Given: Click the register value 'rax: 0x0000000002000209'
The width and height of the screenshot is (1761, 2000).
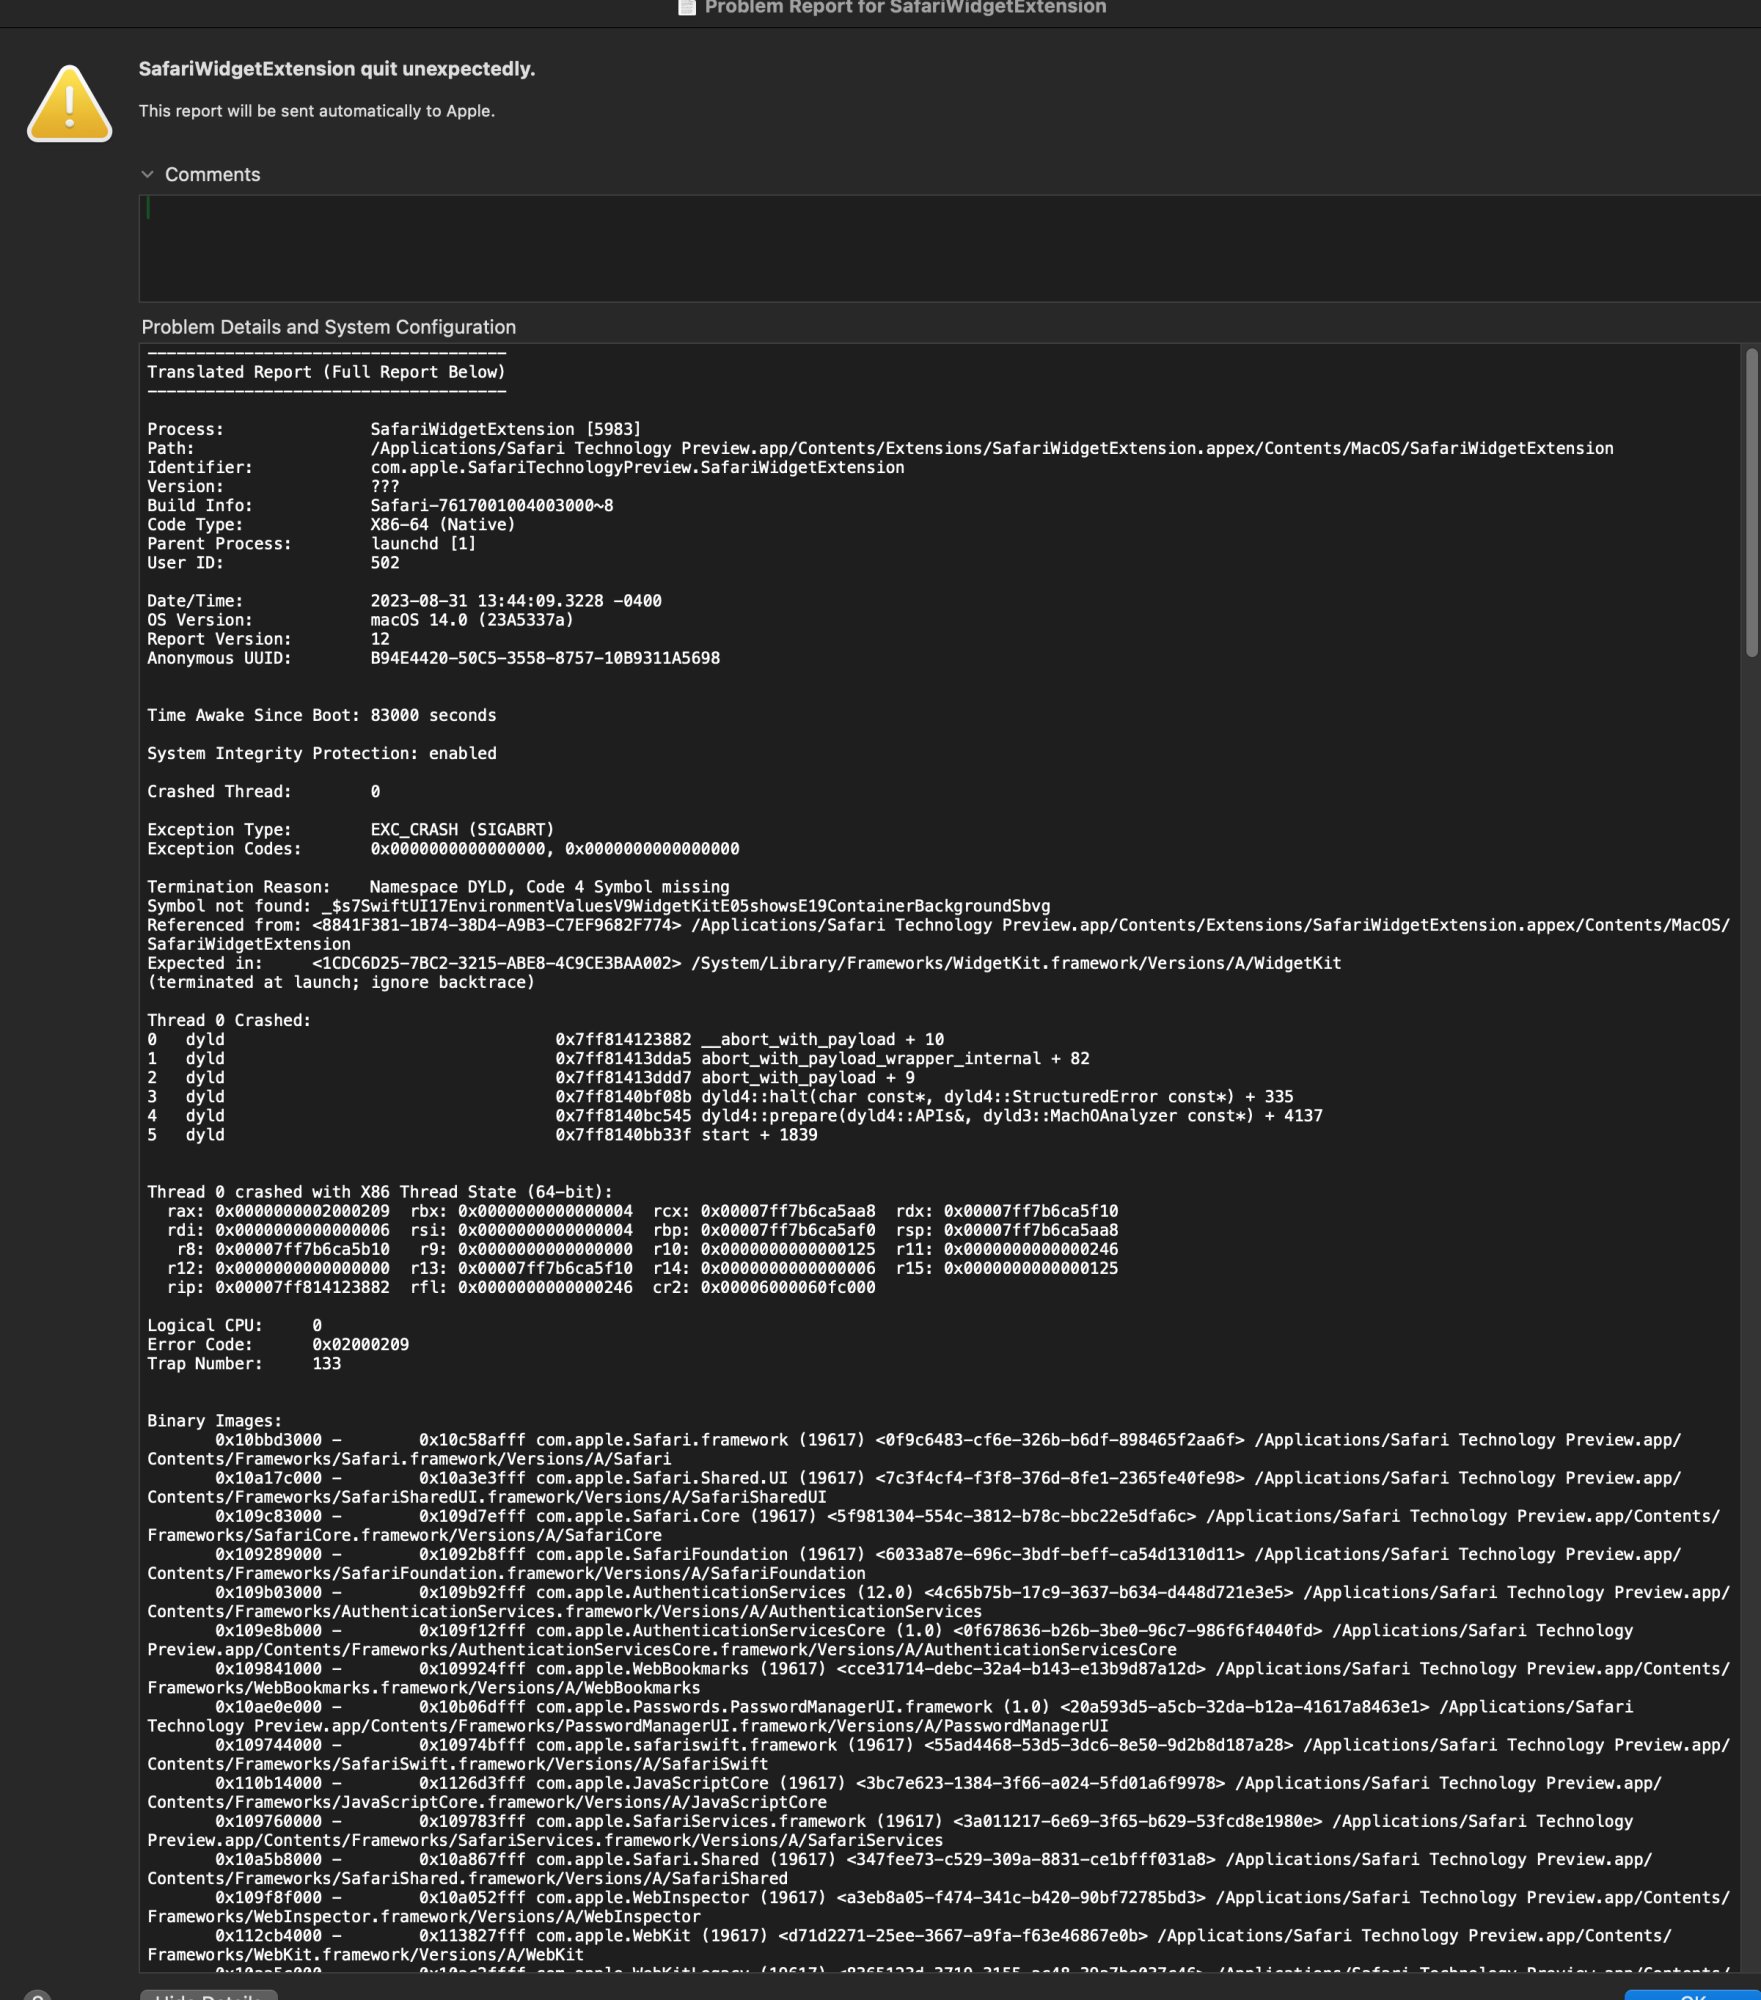Looking at the screenshot, I should point(279,1211).
